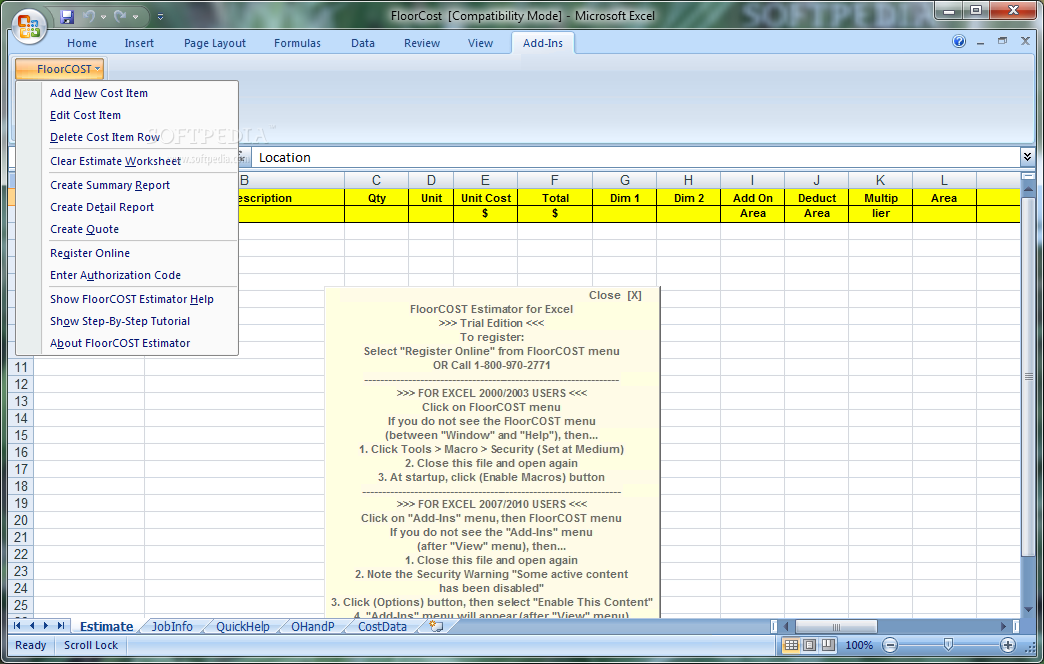The image size is (1044, 664).
Task: Click the Redo arrow in the quick toolbar
Action: point(121,16)
